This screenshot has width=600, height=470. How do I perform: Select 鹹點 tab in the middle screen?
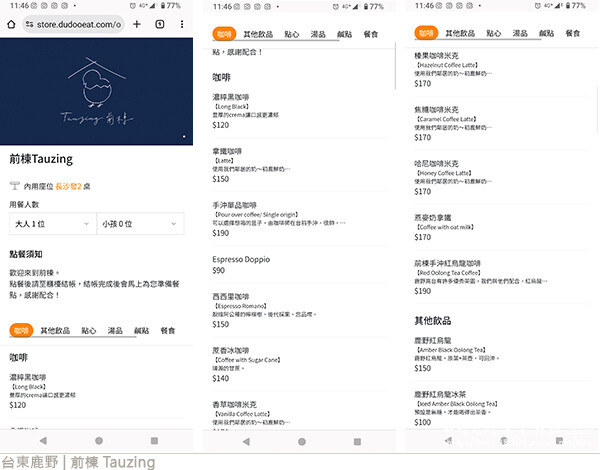pos(344,34)
